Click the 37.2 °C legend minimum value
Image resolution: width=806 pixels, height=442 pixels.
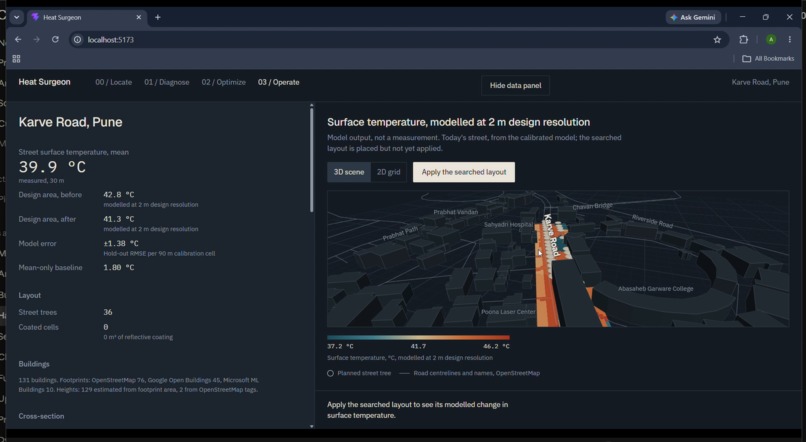[x=340, y=346]
